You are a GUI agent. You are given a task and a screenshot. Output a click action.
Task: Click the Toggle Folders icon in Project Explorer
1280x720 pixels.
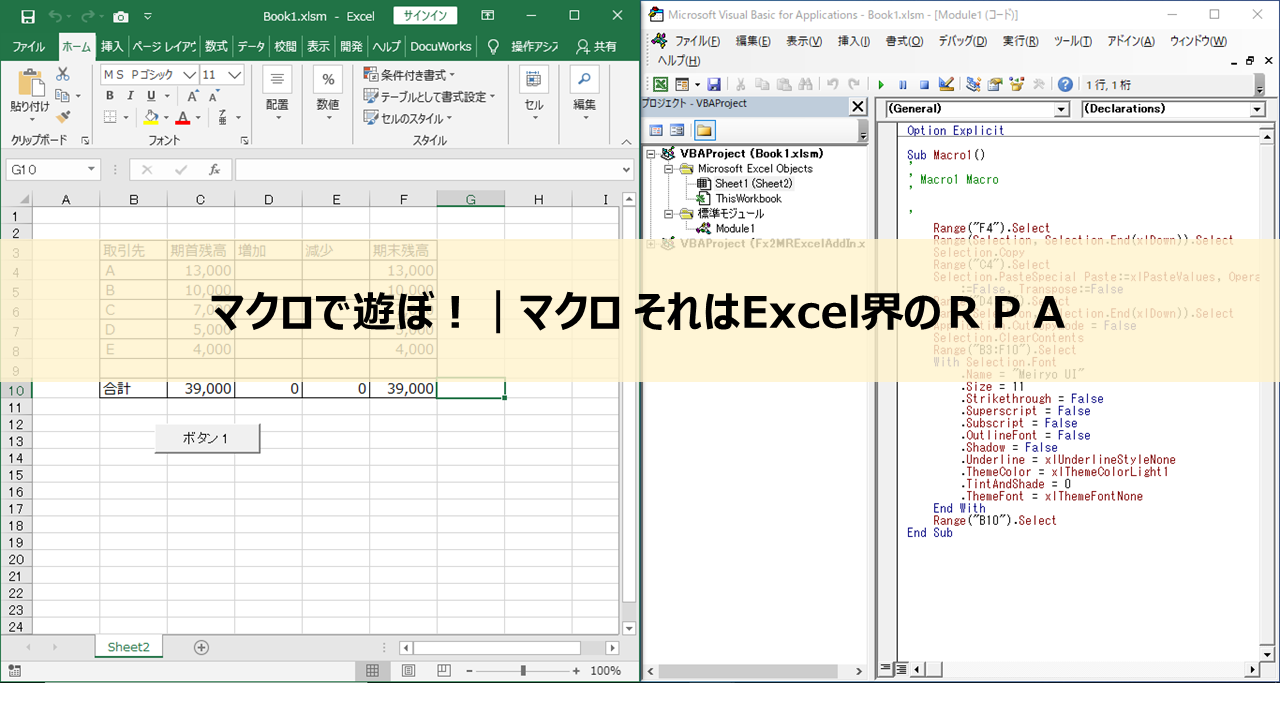tap(703, 129)
